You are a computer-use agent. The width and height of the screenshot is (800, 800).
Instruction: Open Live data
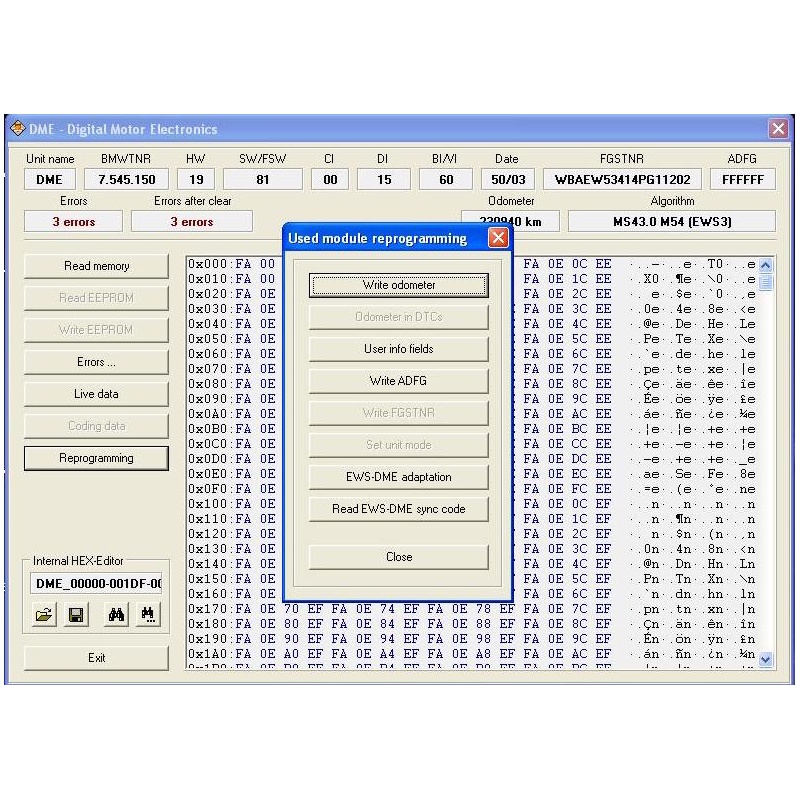(x=96, y=394)
